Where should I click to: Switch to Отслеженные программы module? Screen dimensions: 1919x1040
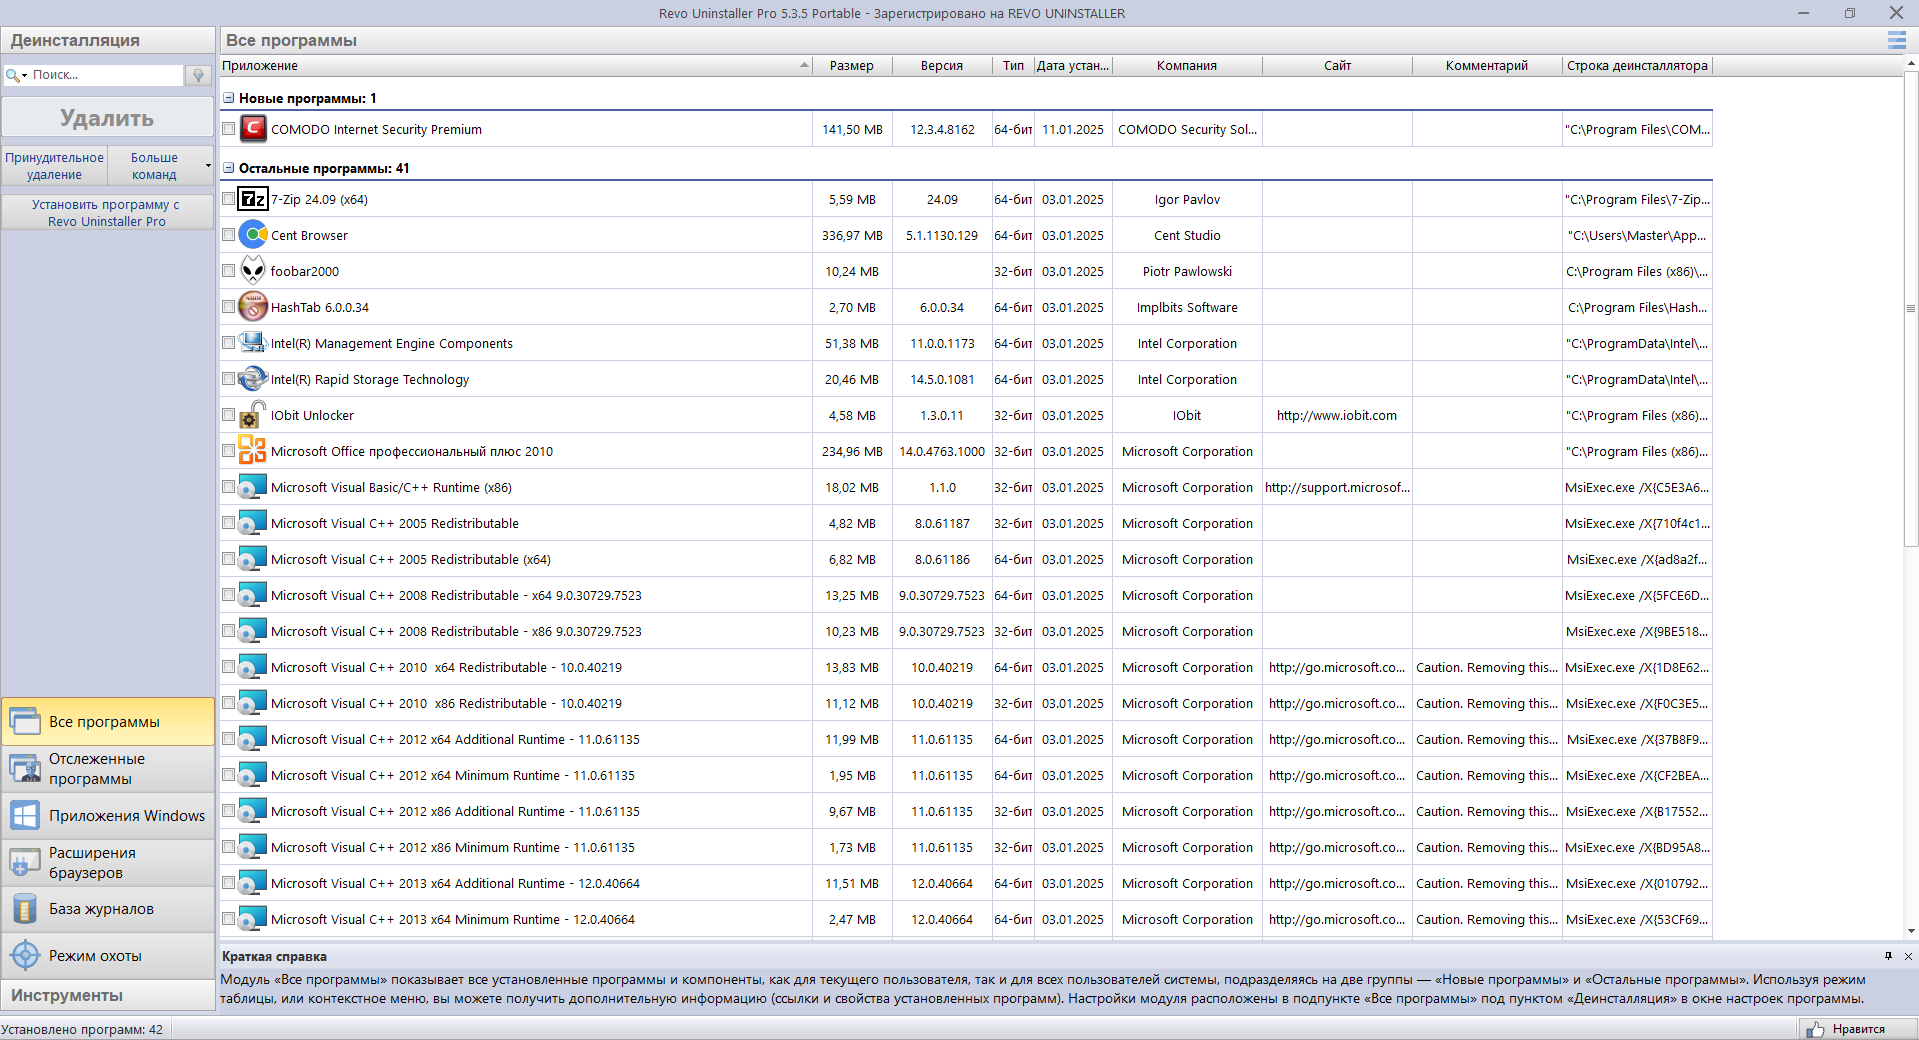[108, 768]
